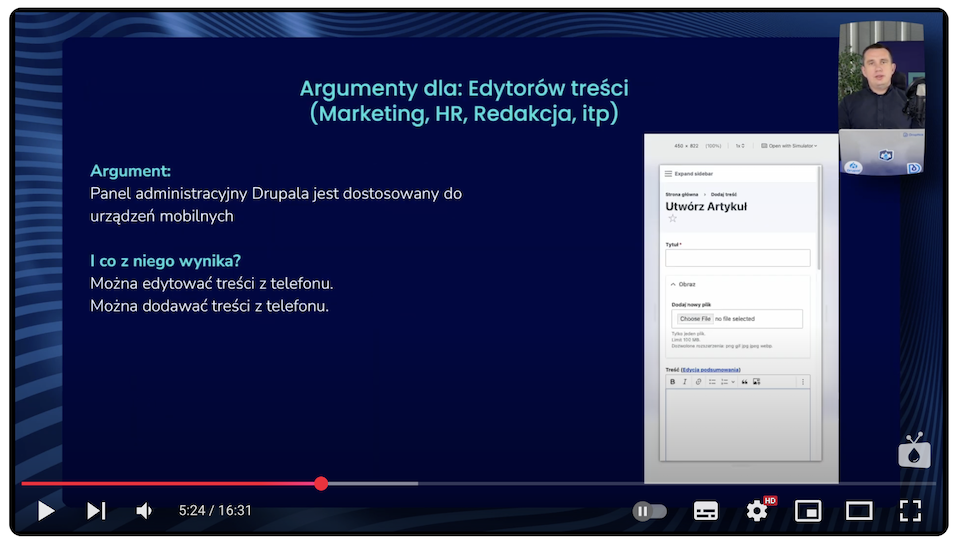Collapse the Obraz section chevron

(673, 284)
